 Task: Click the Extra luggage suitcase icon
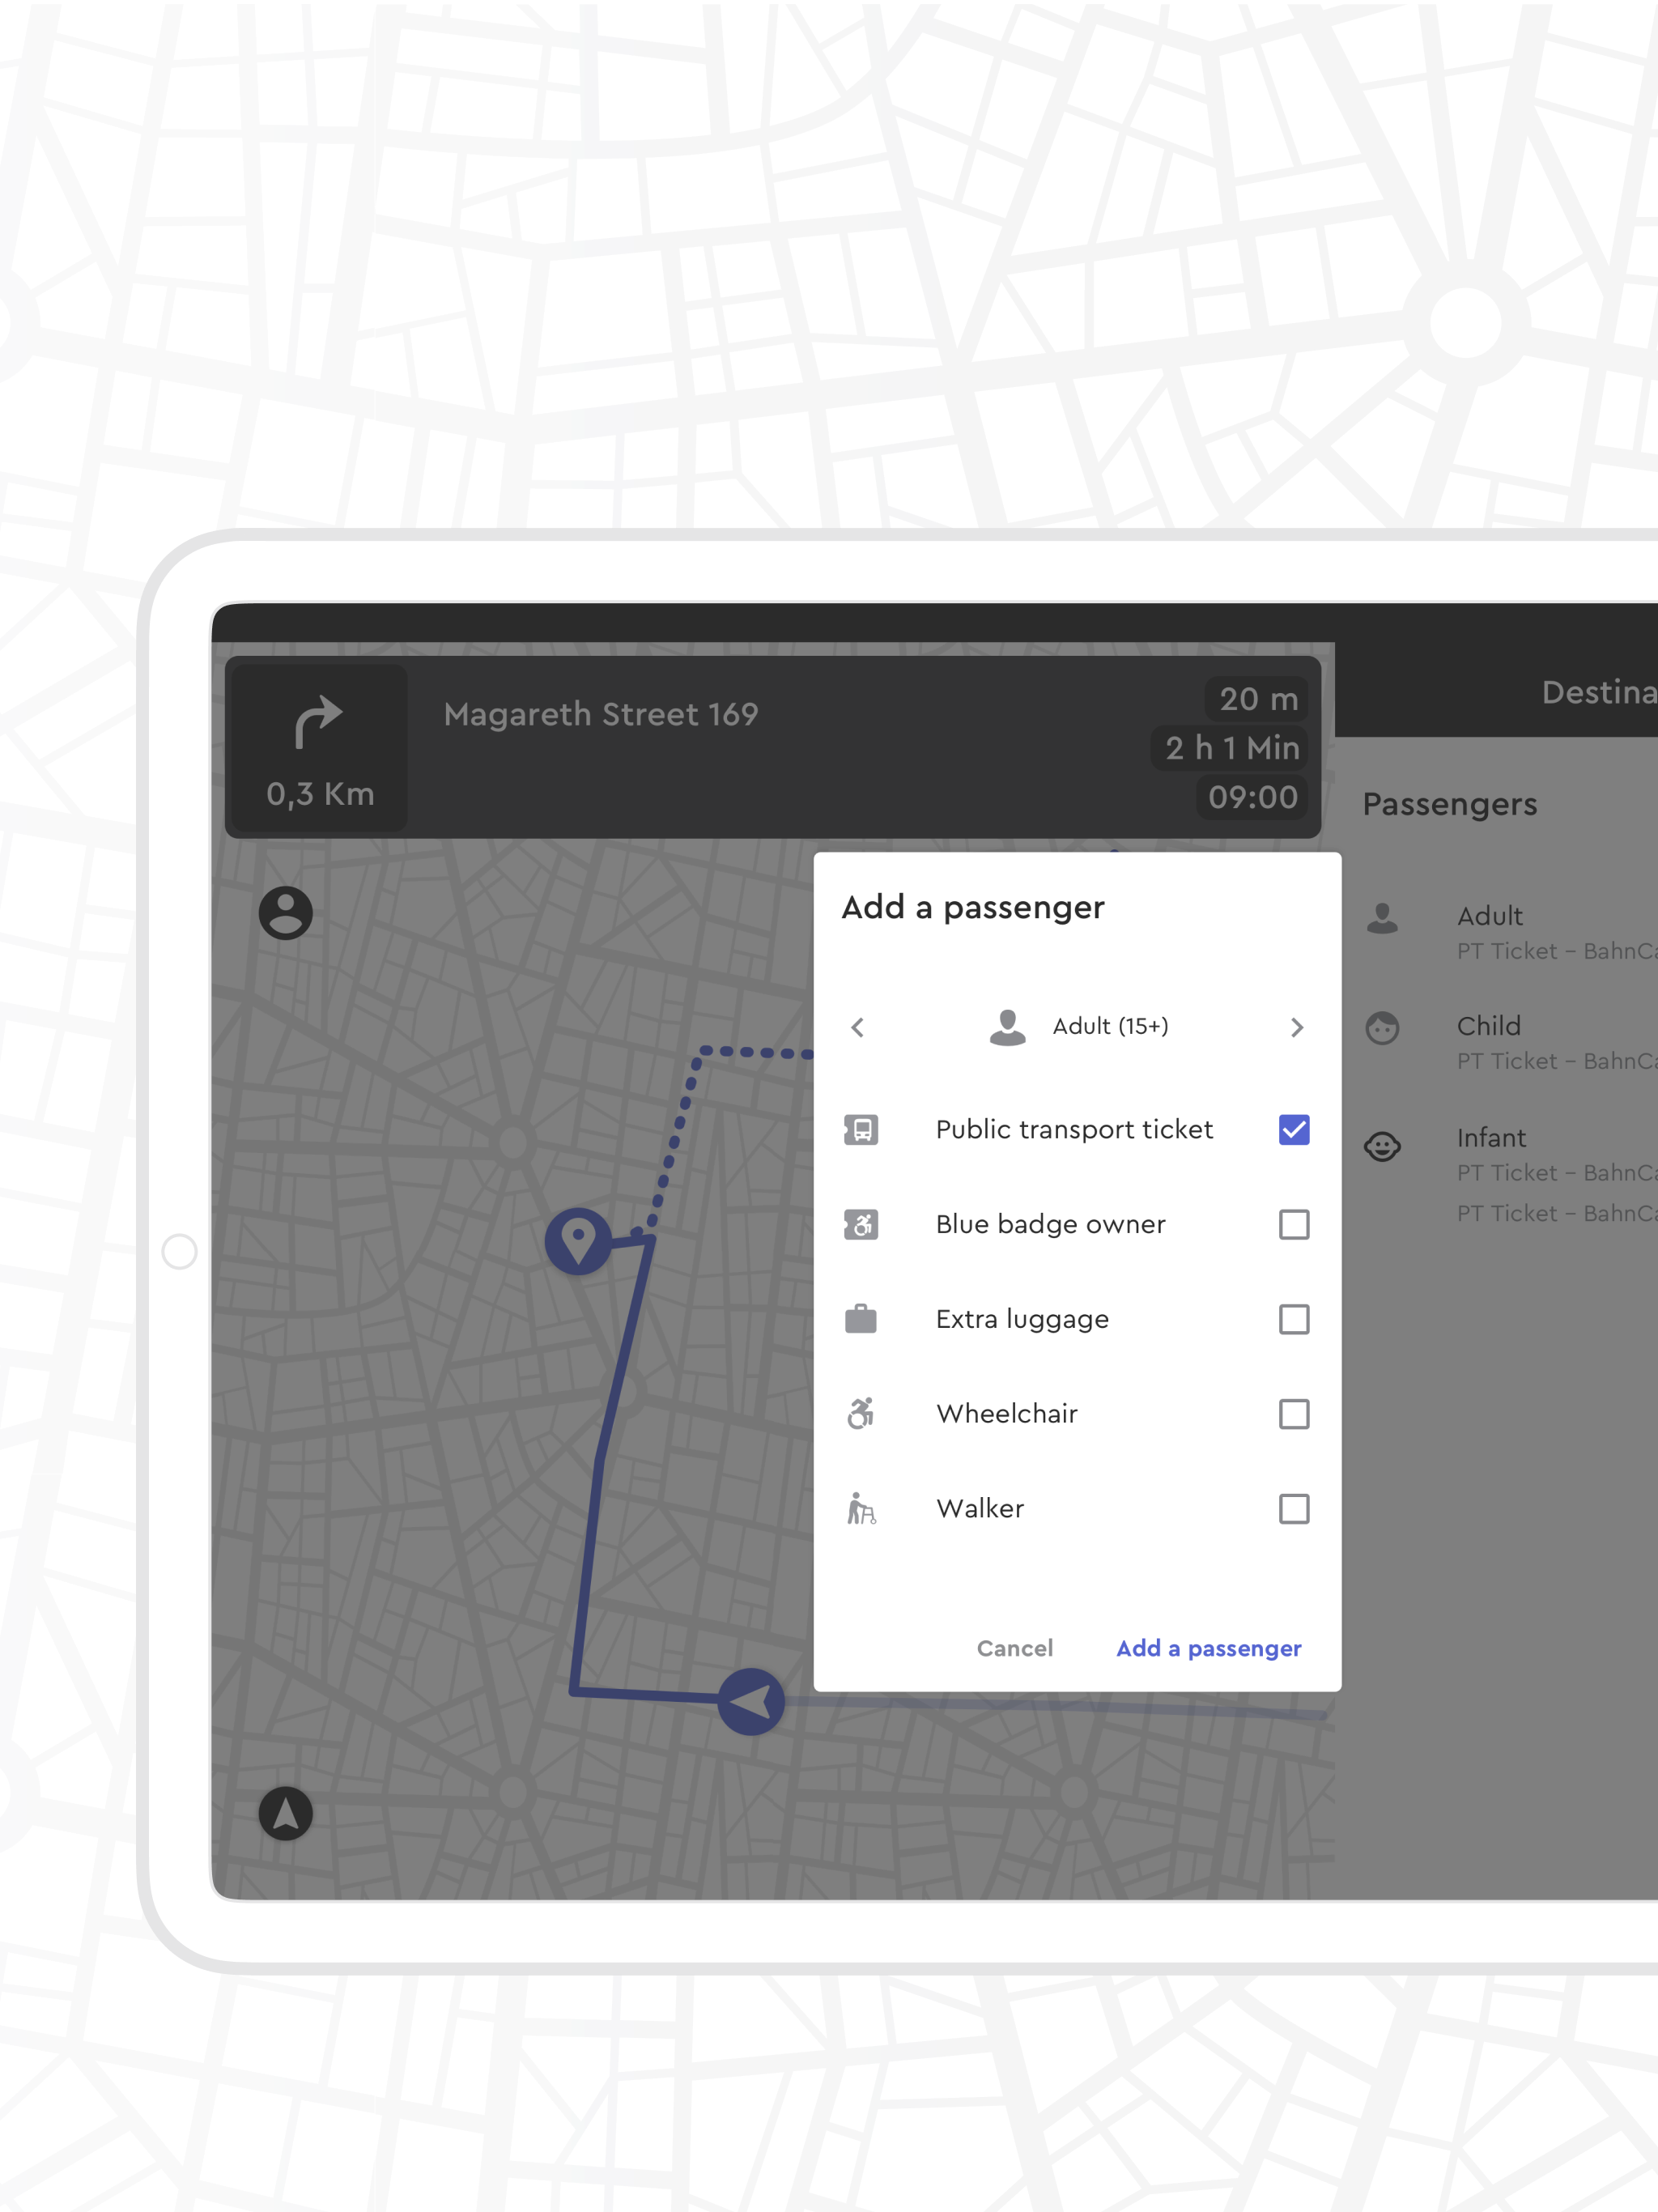[x=861, y=1318]
